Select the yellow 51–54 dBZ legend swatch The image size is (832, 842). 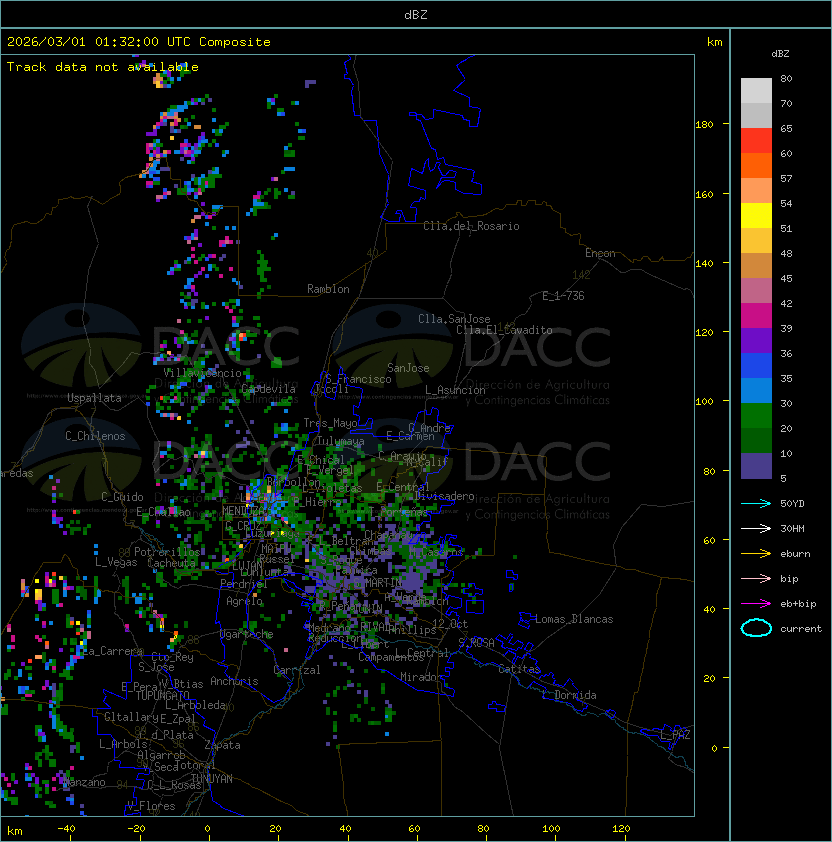[x=756, y=216]
